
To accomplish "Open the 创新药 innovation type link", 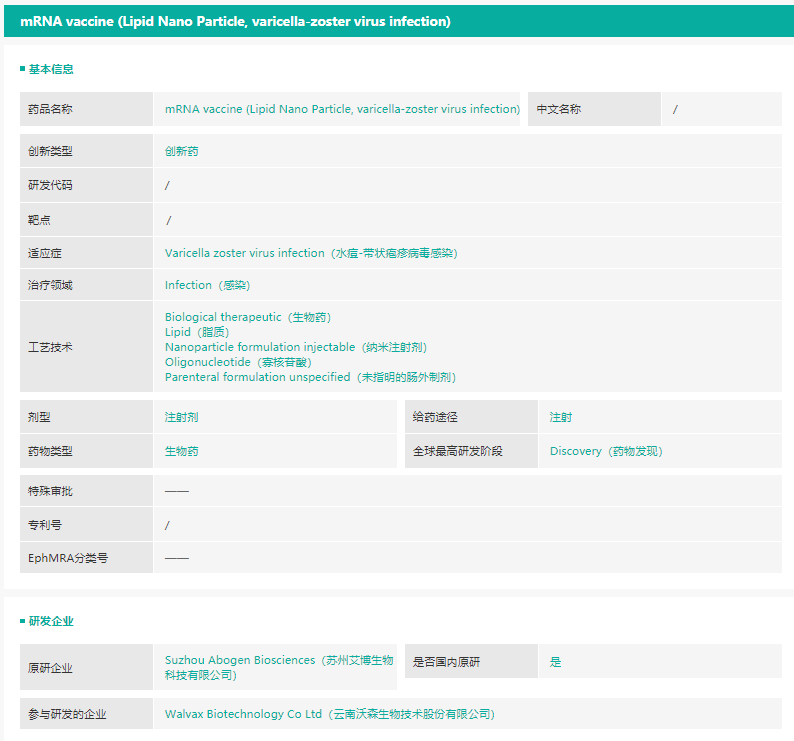I will (182, 152).
